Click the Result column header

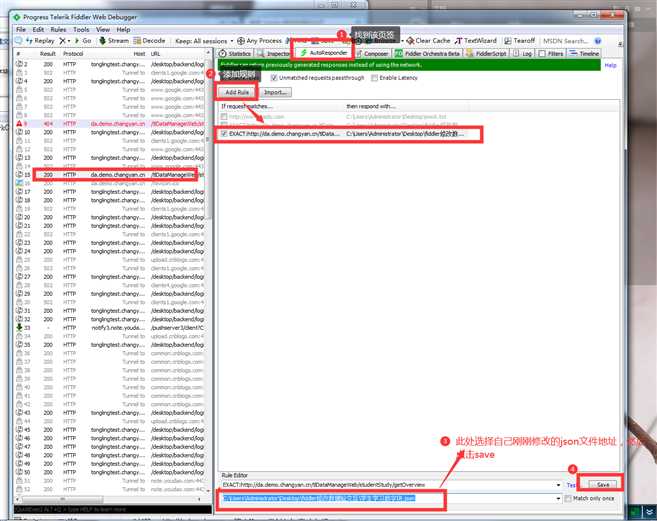(47, 54)
